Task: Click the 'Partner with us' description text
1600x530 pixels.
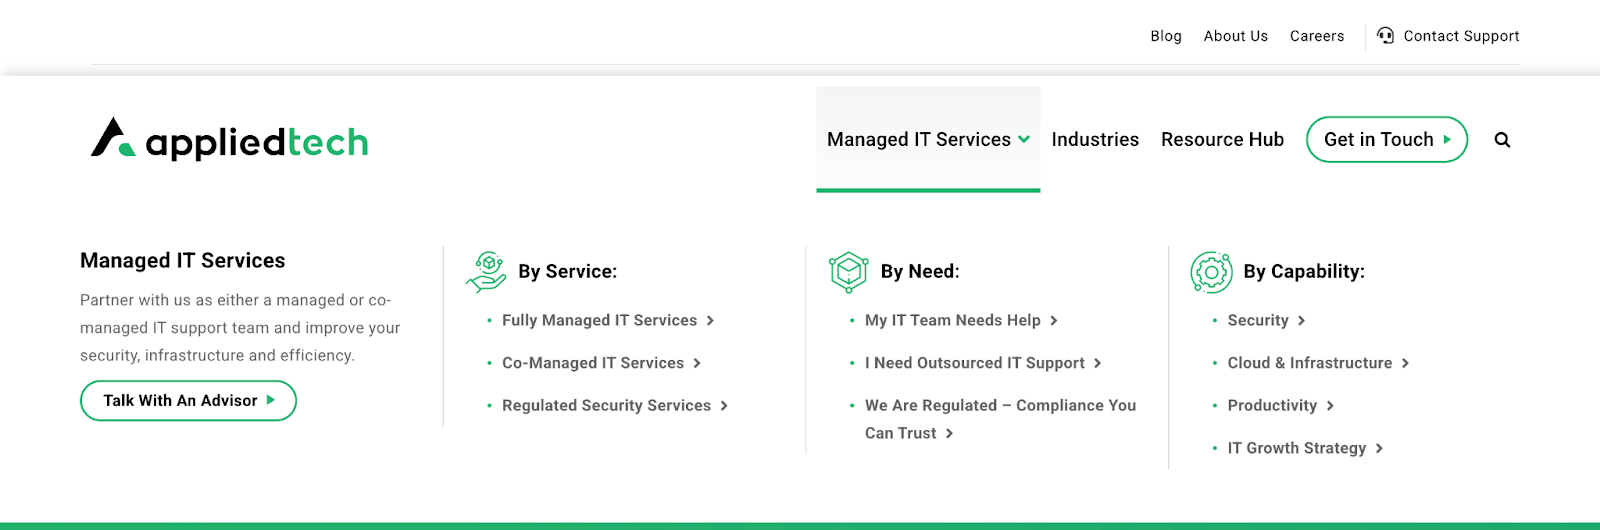Action: 240,327
